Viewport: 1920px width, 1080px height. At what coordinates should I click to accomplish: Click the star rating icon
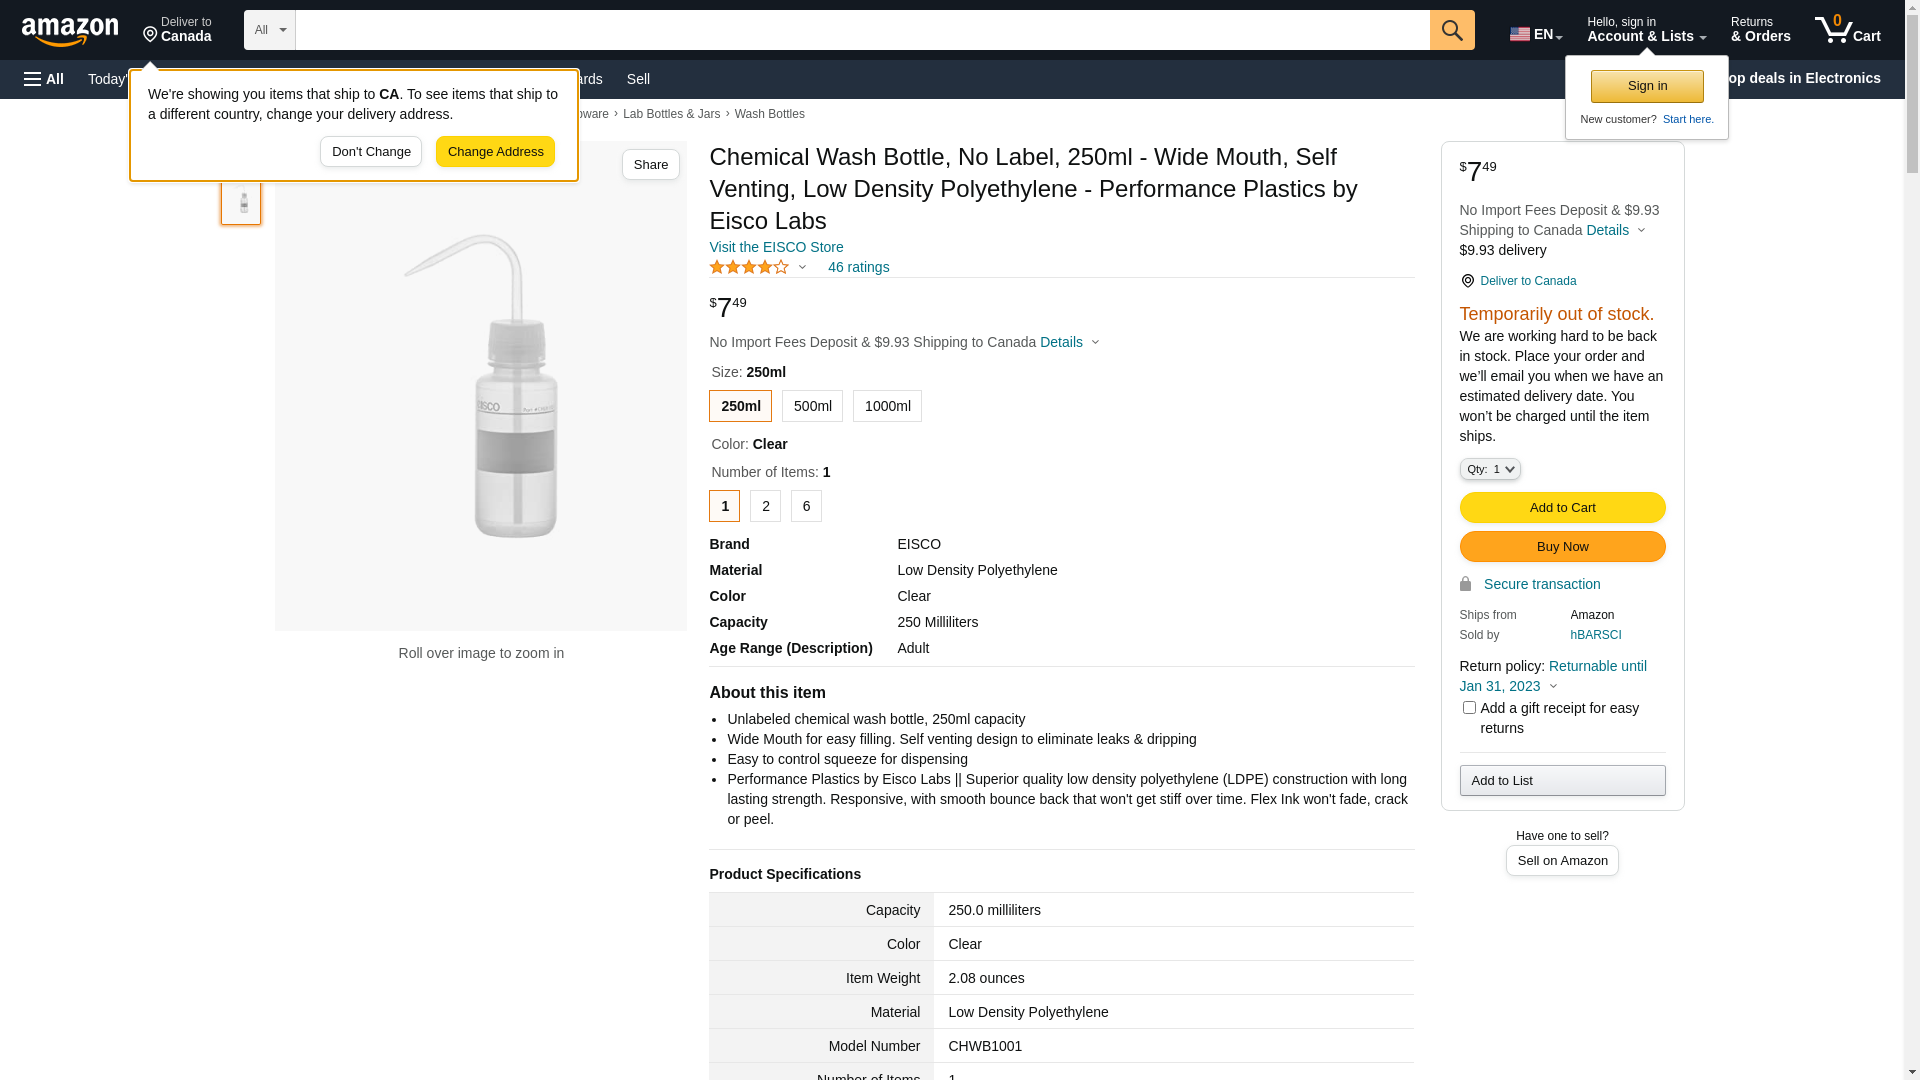coord(749,267)
